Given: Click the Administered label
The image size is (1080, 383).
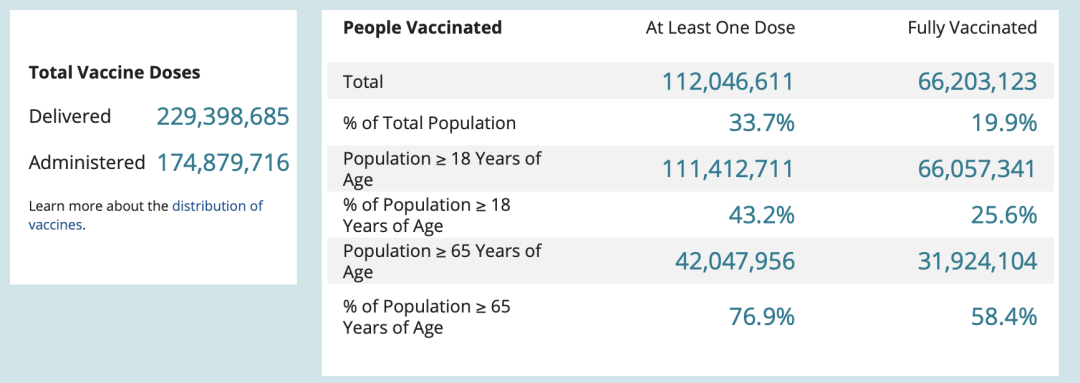Looking at the screenshot, I should [87, 163].
